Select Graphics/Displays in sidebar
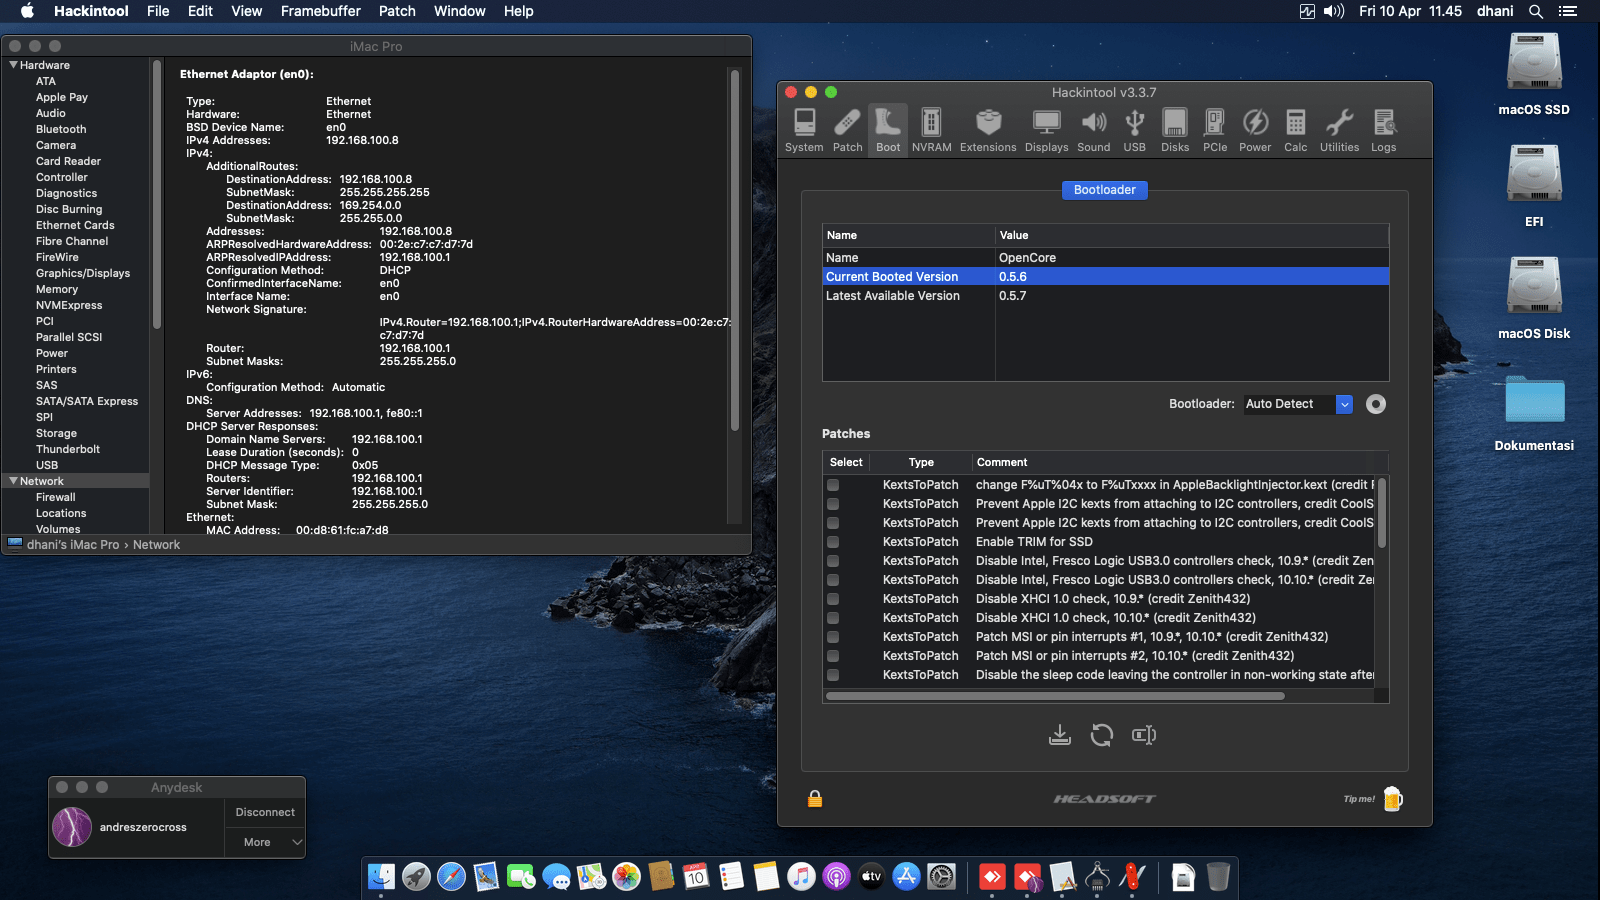Viewport: 1600px width, 900px height. click(x=83, y=273)
